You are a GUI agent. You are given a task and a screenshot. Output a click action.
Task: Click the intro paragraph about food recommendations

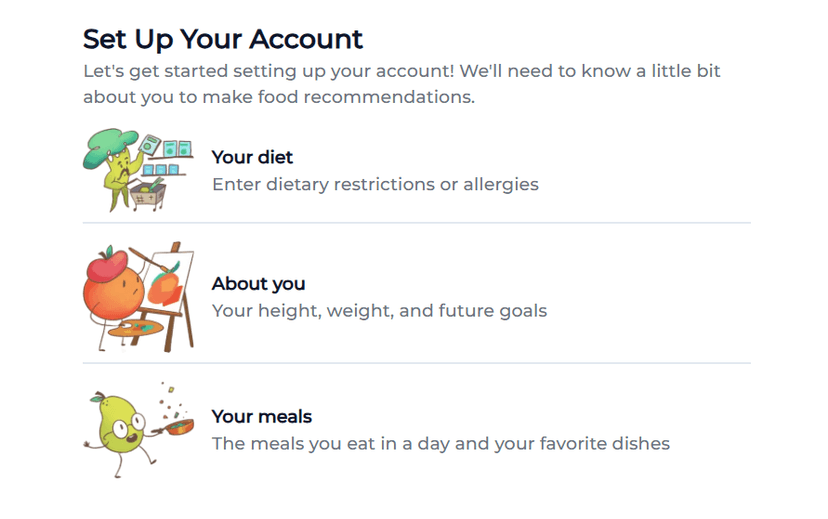coord(400,85)
